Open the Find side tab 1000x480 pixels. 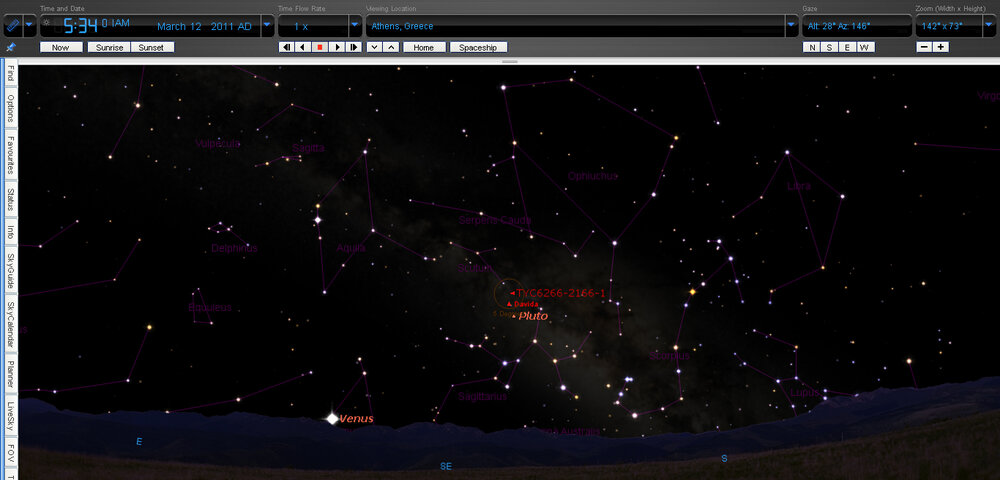coord(10,74)
